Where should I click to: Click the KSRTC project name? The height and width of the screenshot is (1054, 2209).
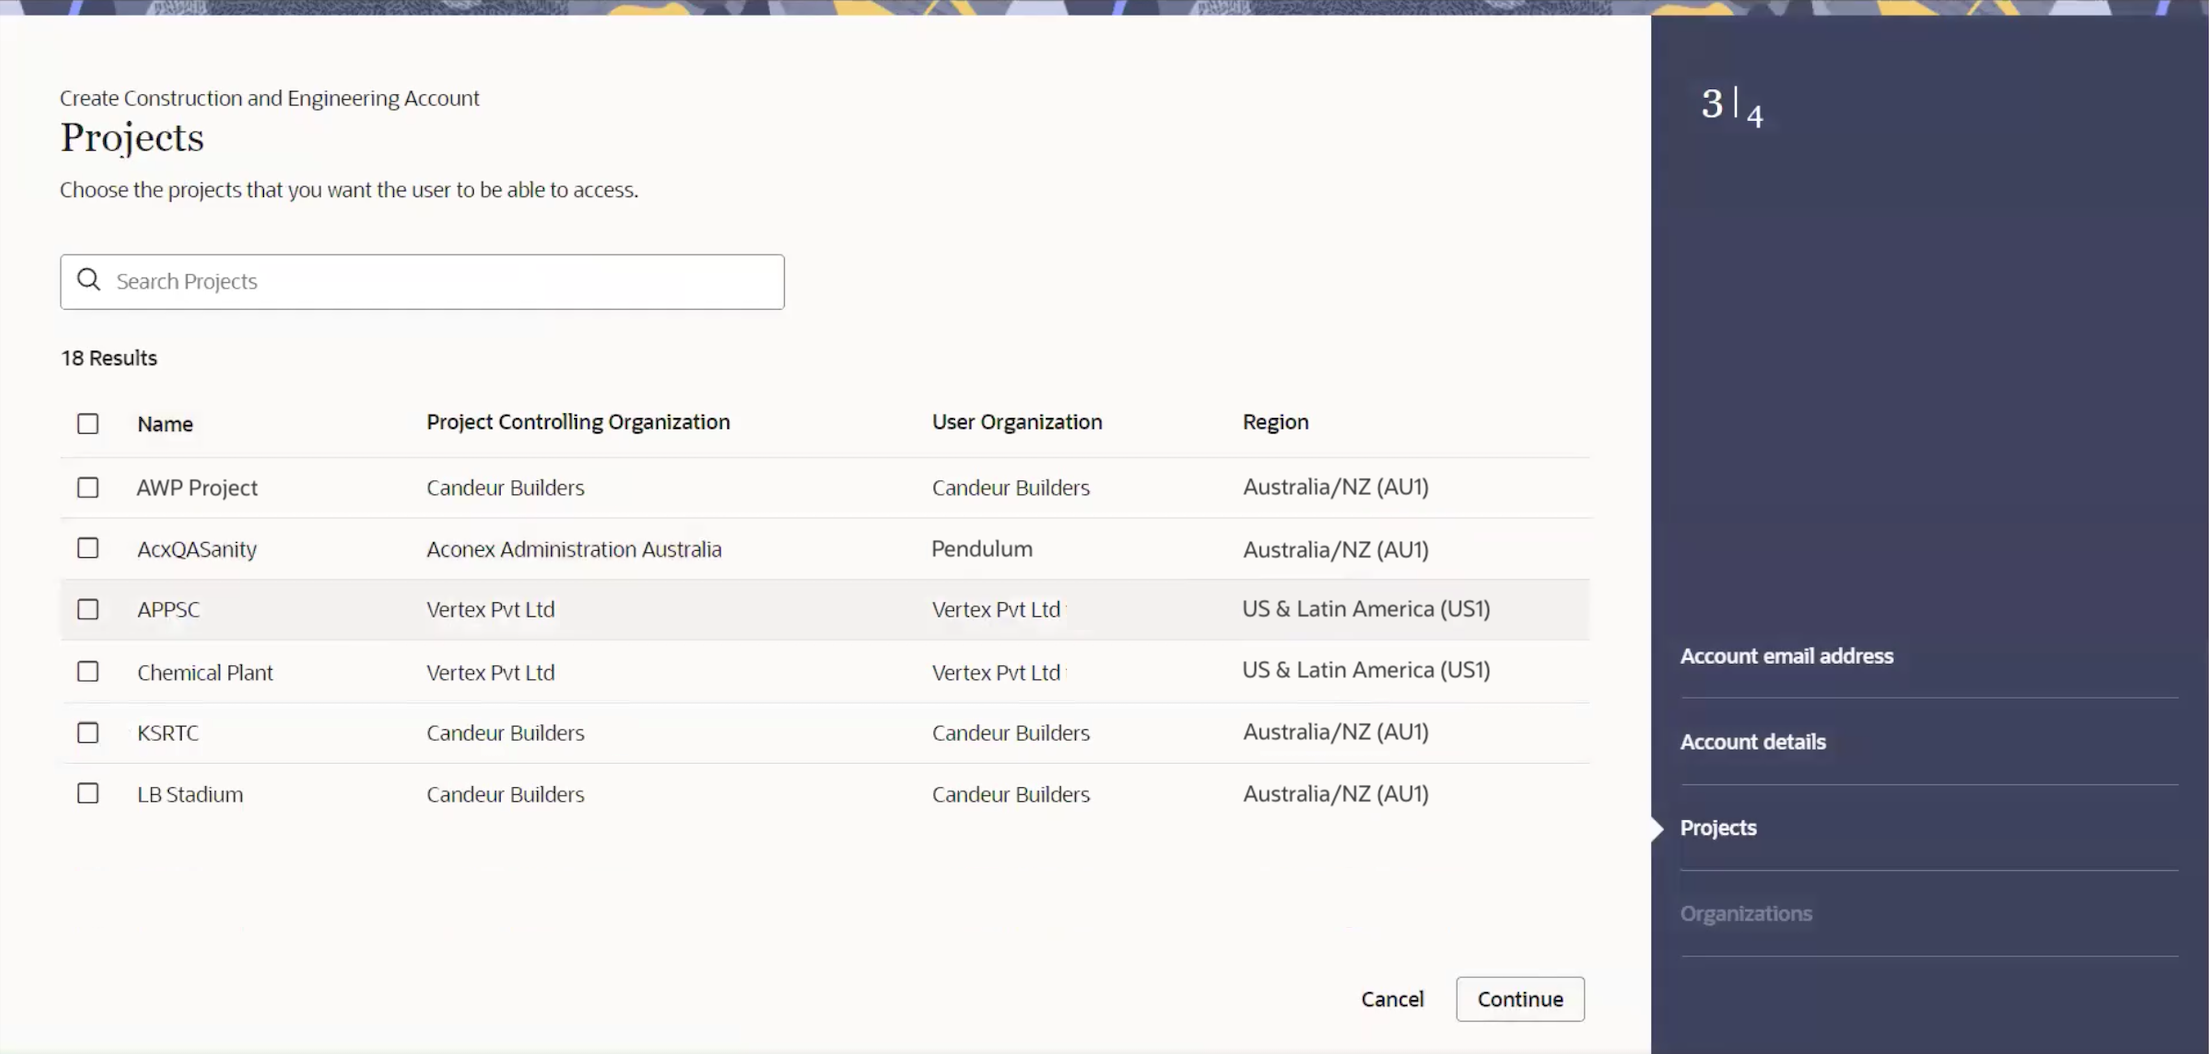tap(168, 733)
